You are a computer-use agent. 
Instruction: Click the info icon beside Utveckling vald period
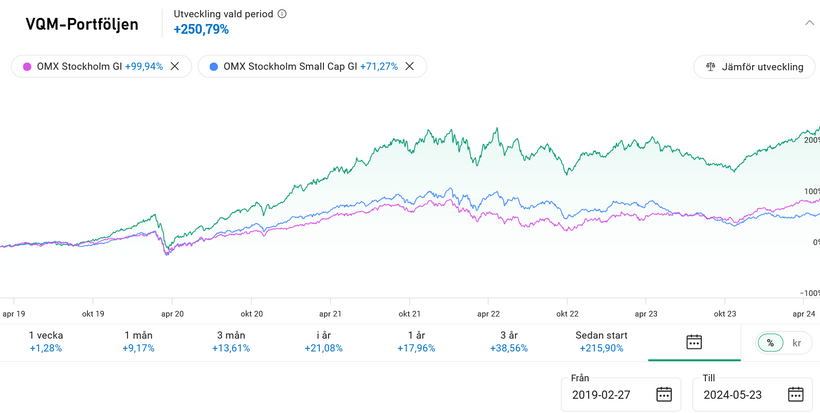click(x=282, y=14)
